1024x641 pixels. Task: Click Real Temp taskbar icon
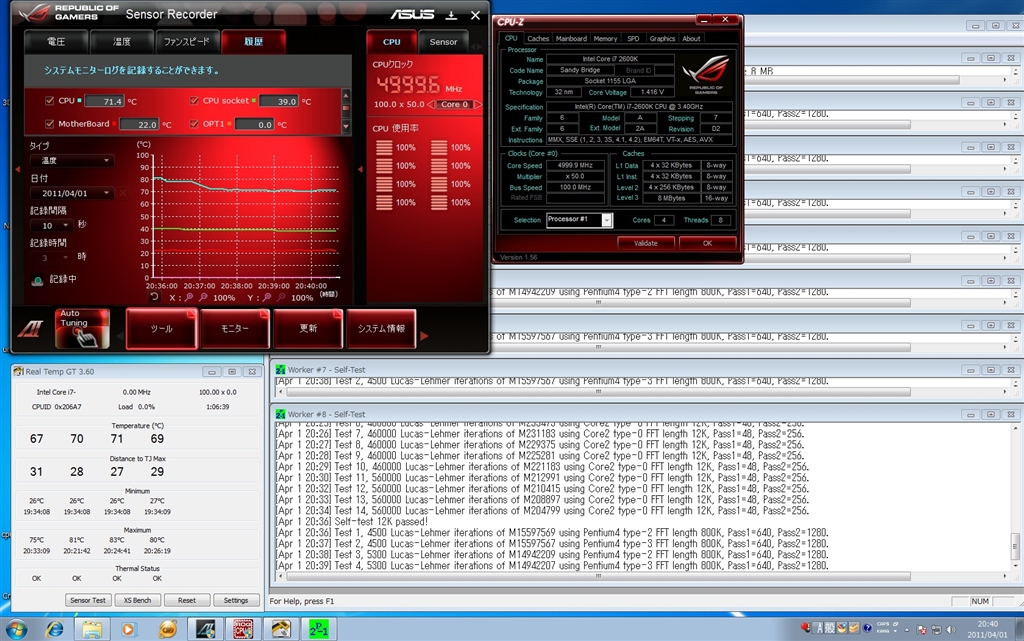pyautogui.click(x=281, y=629)
